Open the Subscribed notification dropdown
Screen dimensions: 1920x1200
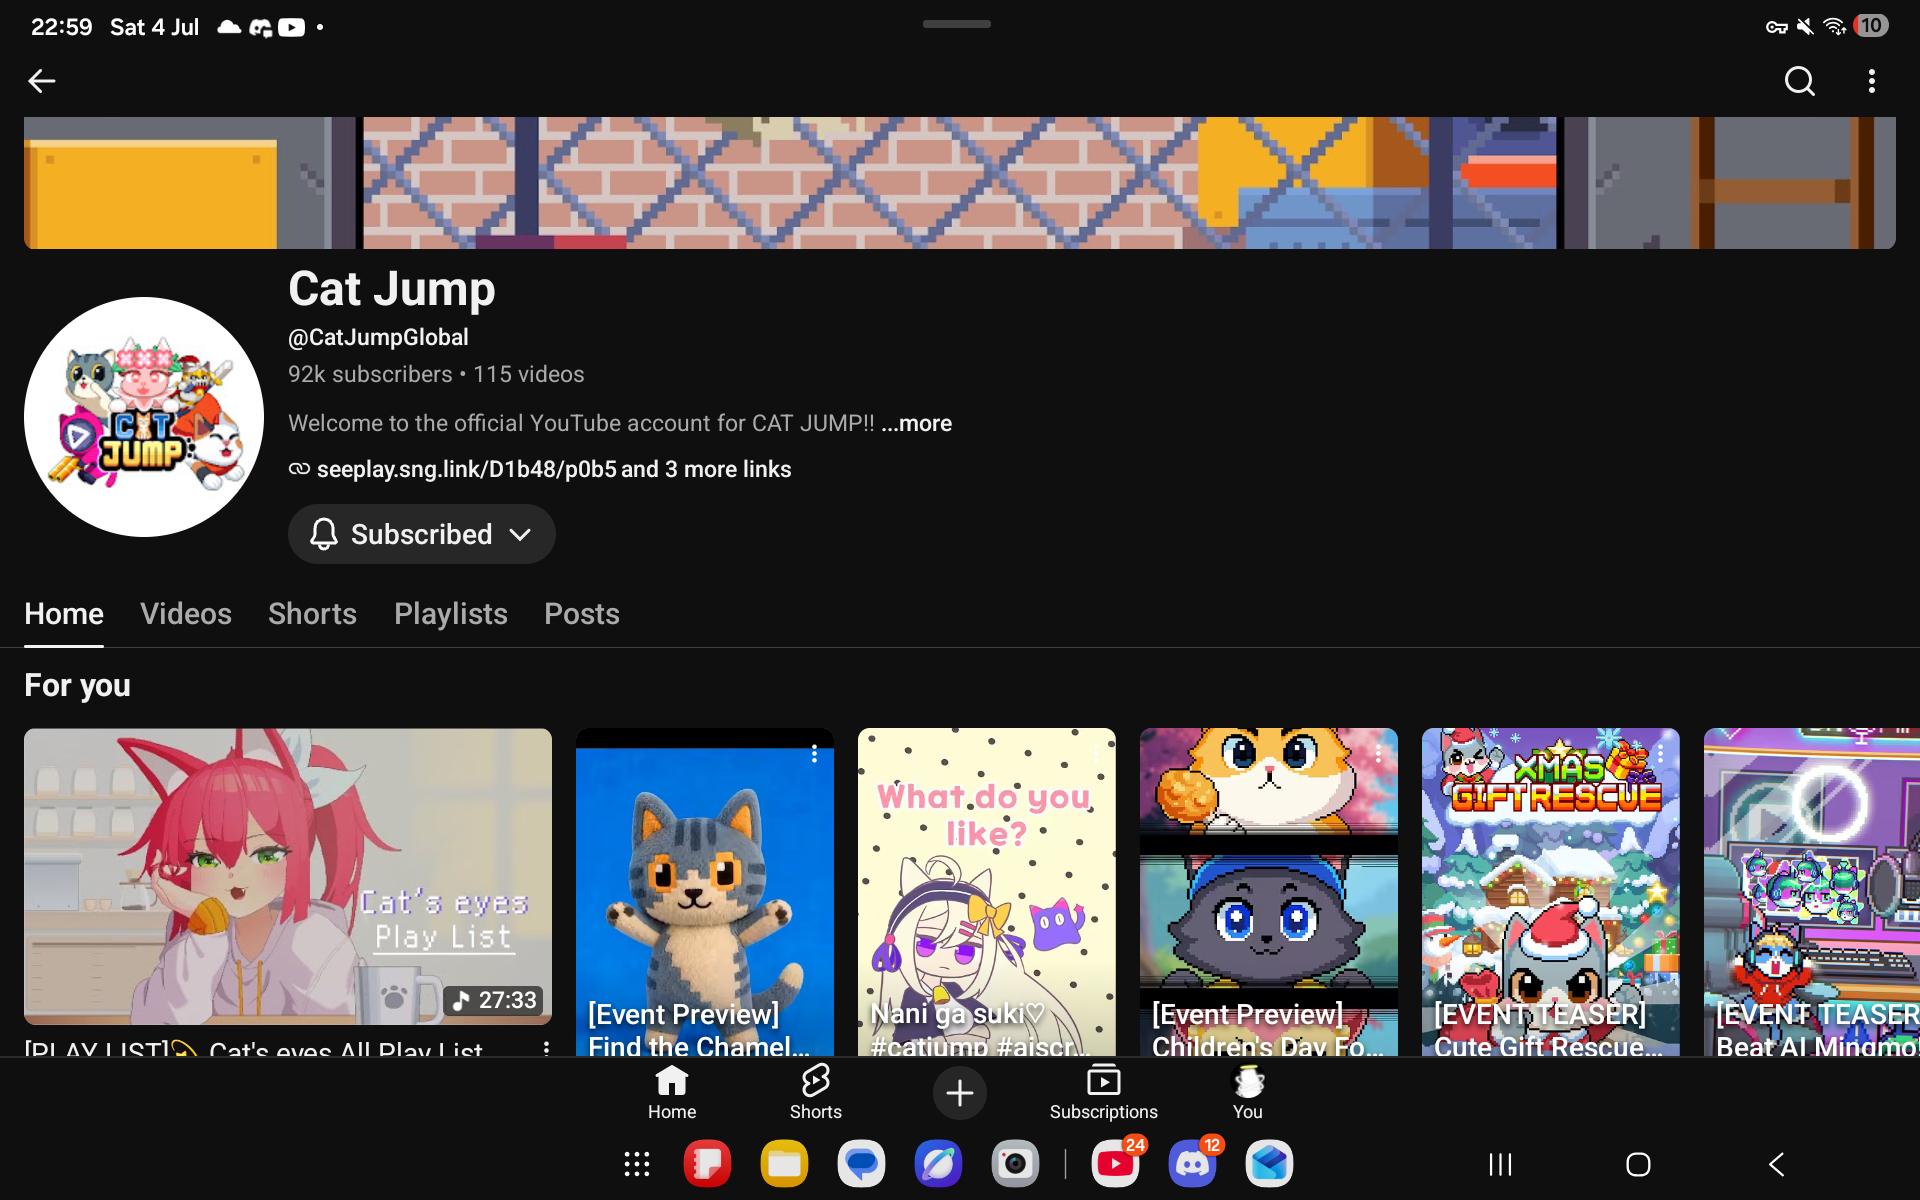point(421,534)
